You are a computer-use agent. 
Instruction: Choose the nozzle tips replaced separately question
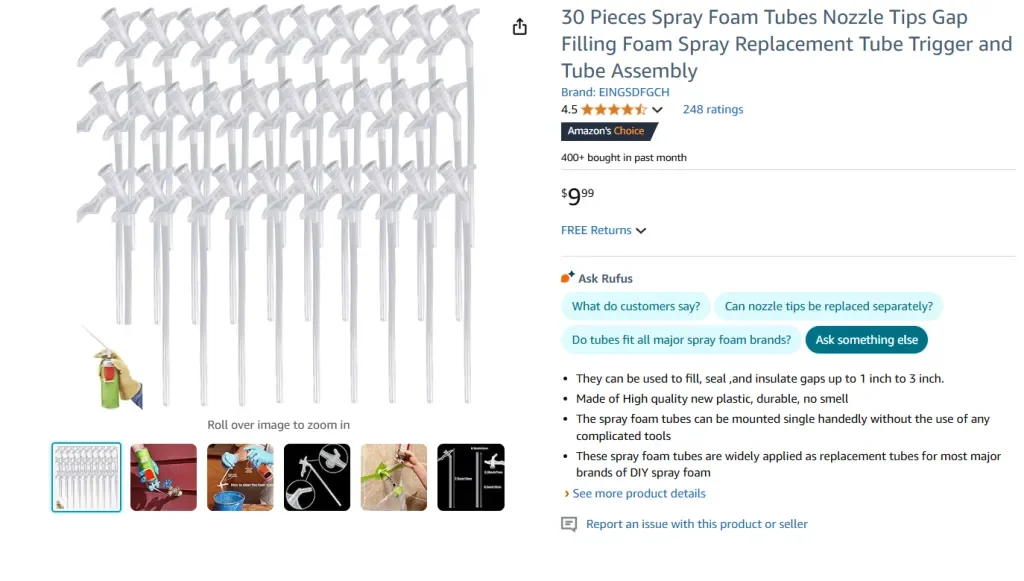point(828,307)
